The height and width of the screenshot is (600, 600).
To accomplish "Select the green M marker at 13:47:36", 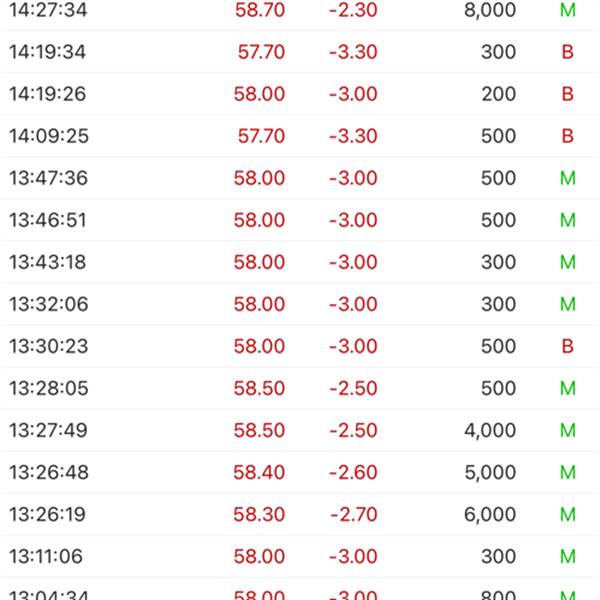I will [x=568, y=178].
